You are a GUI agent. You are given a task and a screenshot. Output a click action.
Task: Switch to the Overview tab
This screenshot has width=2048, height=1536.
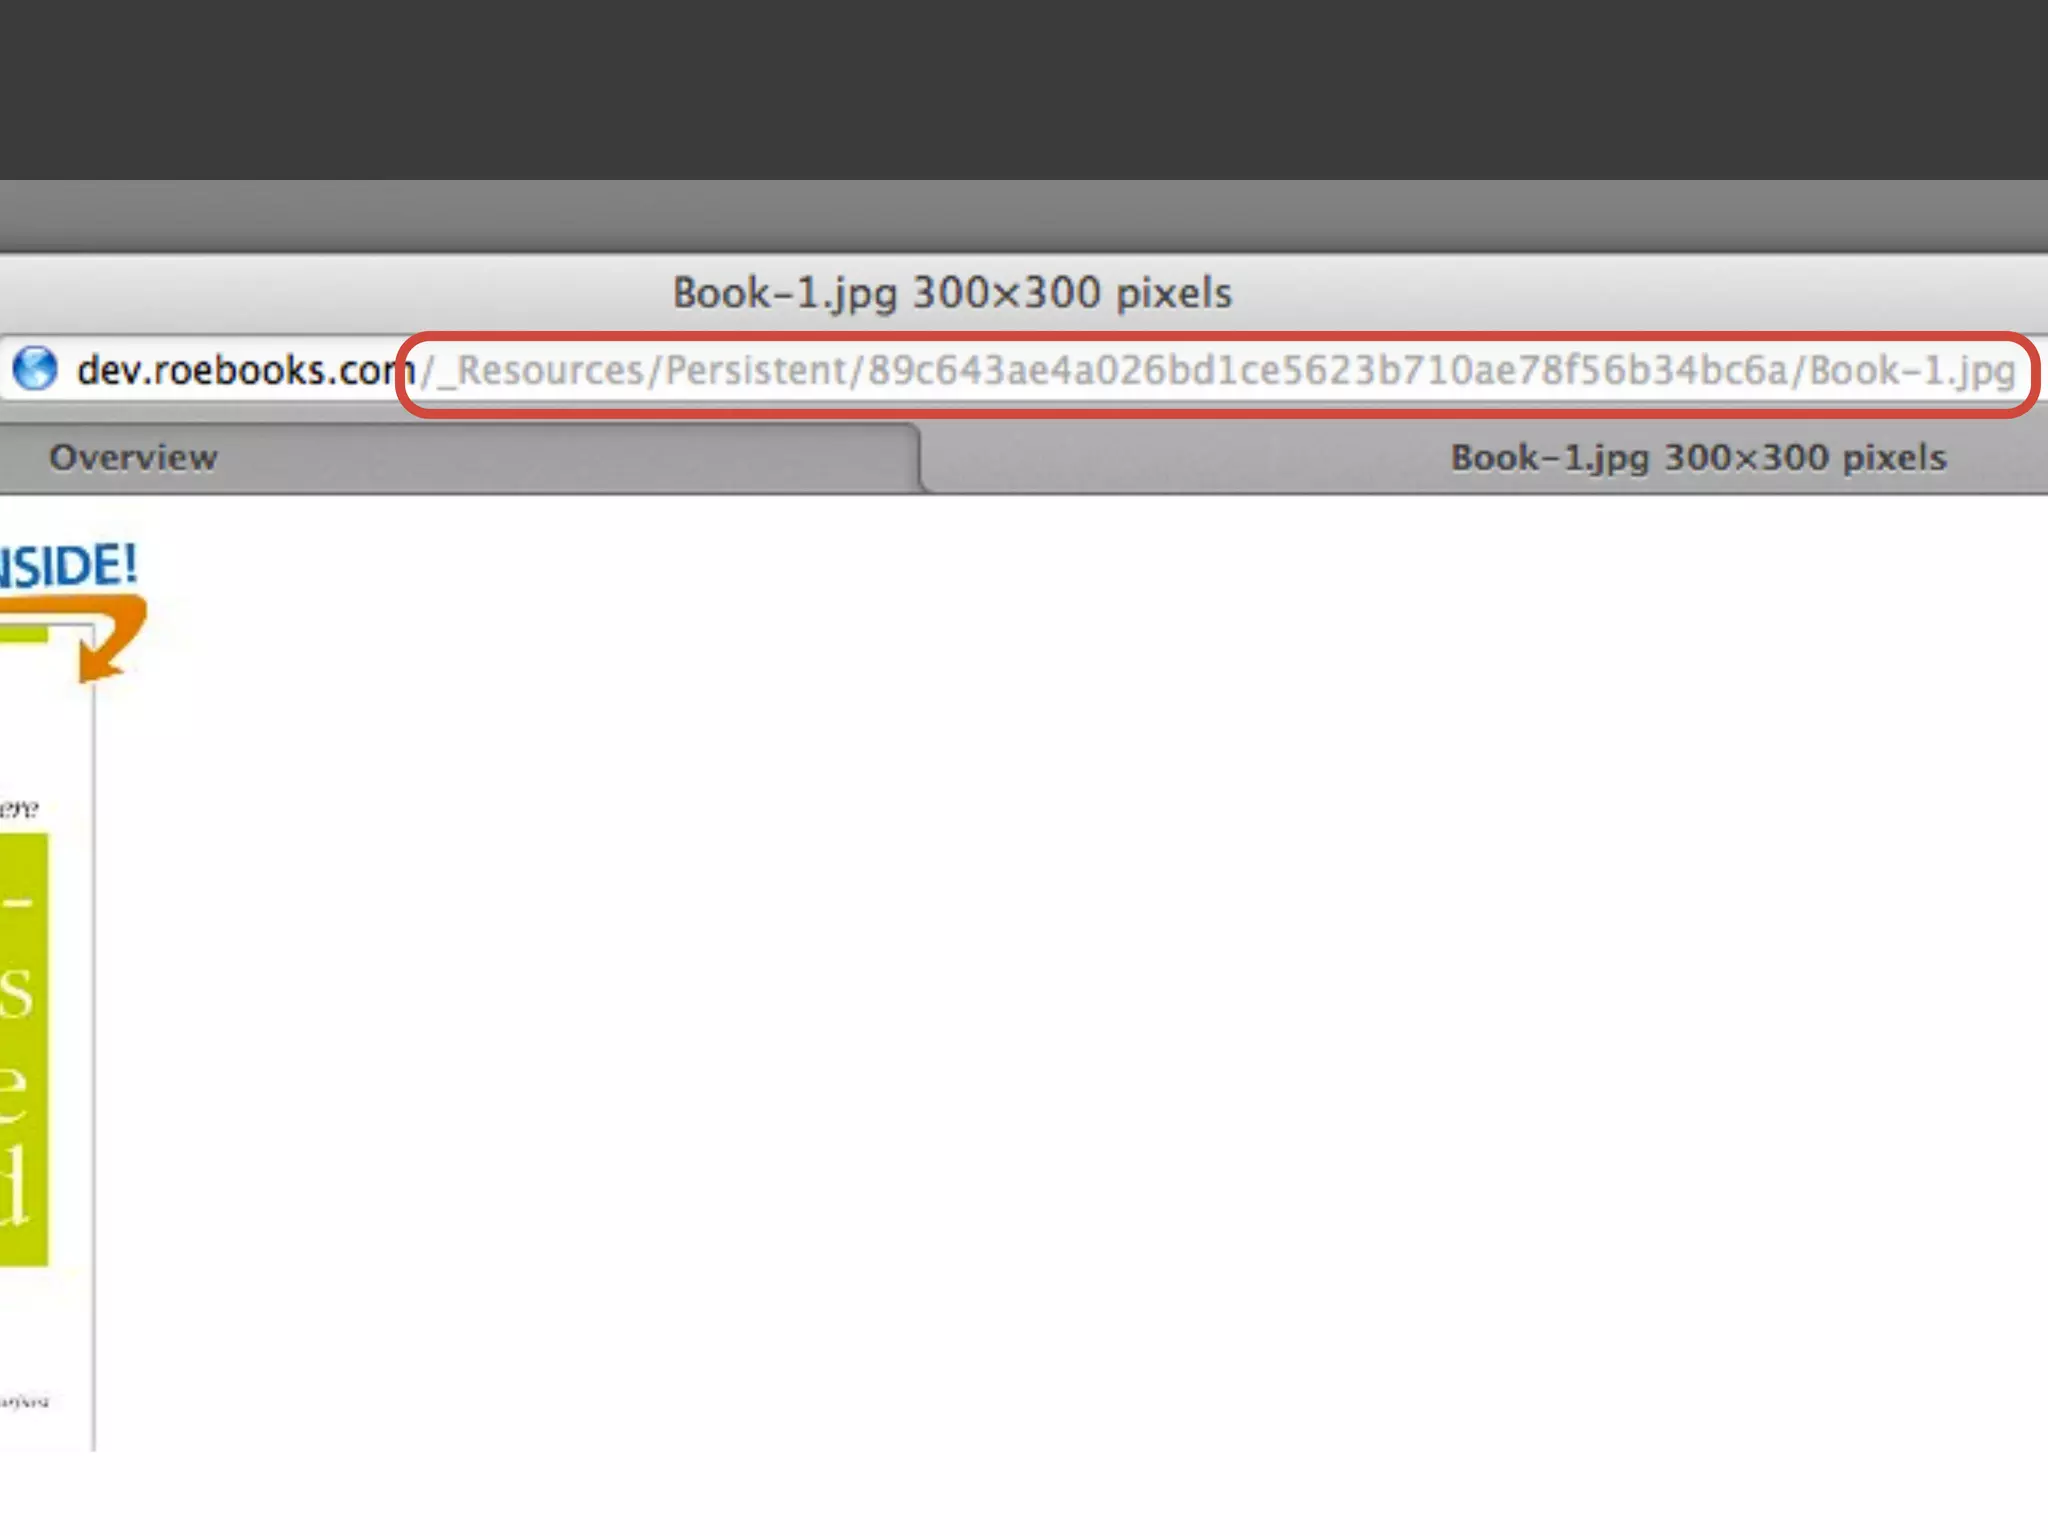pos(133,458)
